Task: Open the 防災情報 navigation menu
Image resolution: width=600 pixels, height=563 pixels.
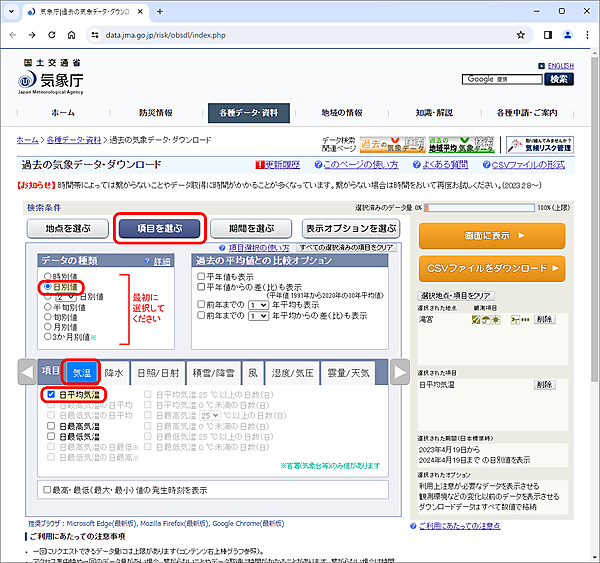Action: pyautogui.click(x=156, y=113)
